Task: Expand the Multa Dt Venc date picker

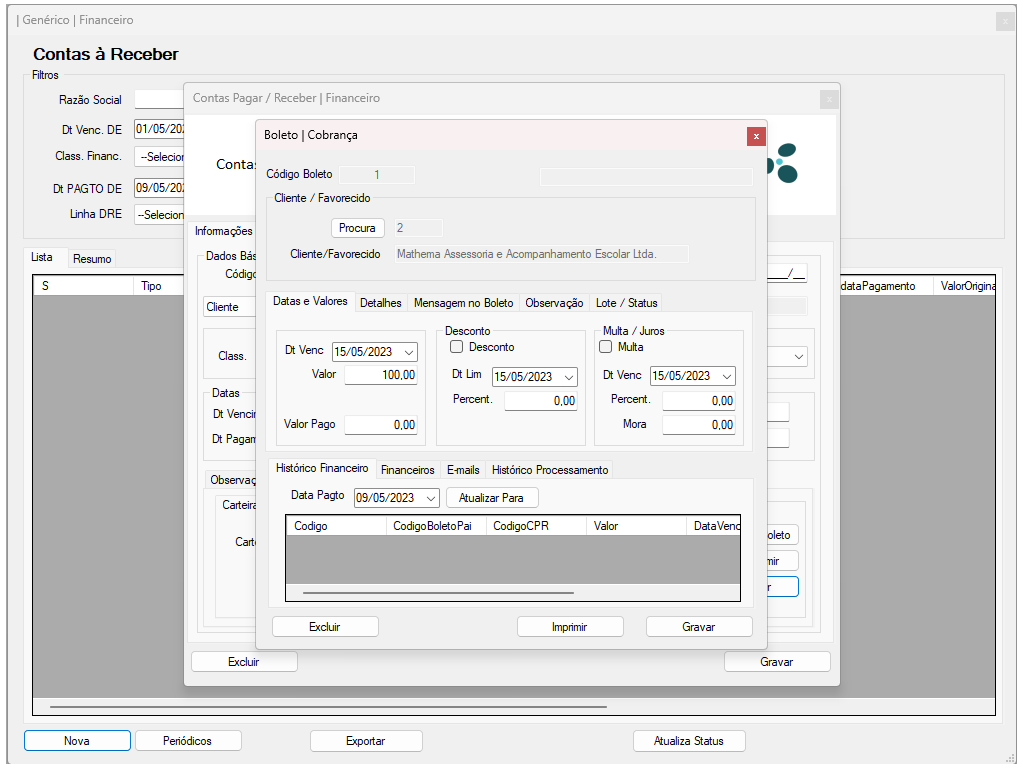Action: 726,377
